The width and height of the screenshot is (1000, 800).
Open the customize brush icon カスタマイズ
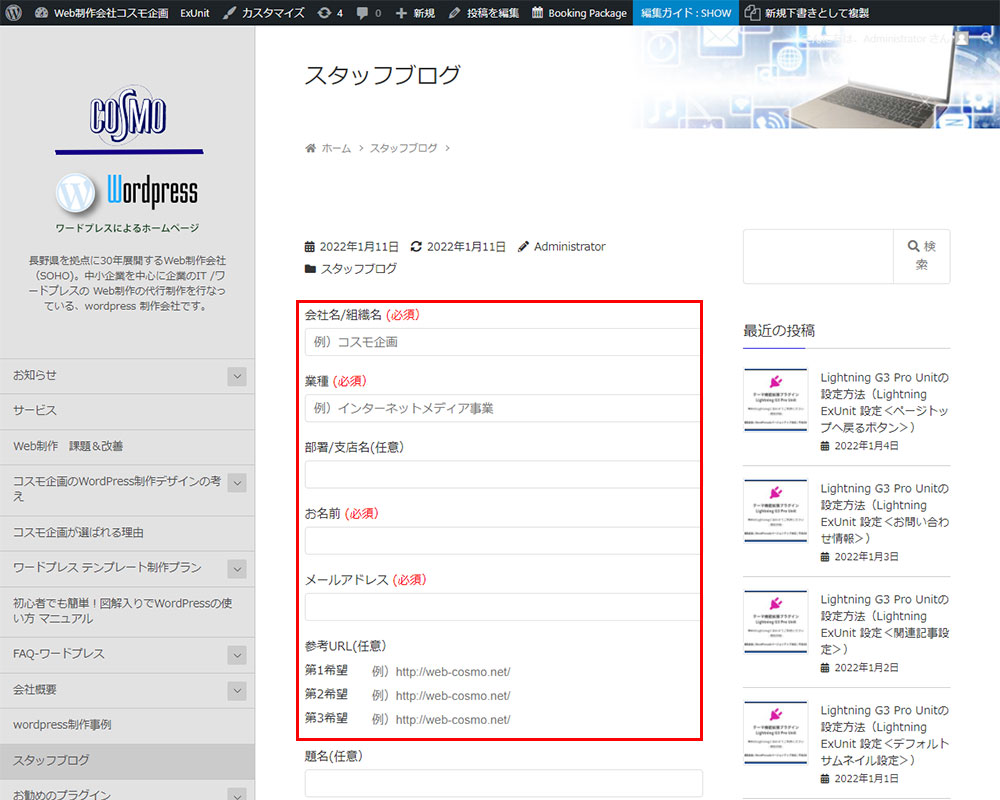tap(230, 13)
